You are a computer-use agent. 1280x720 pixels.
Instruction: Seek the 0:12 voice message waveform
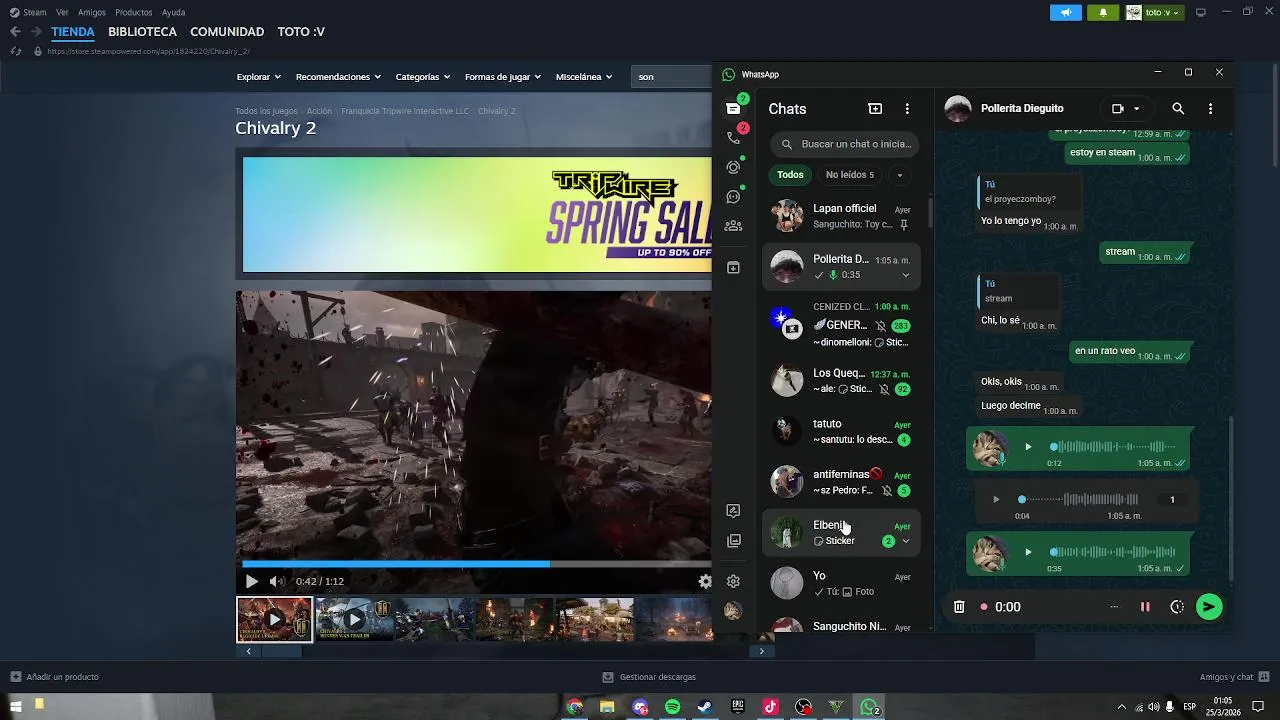point(1113,447)
